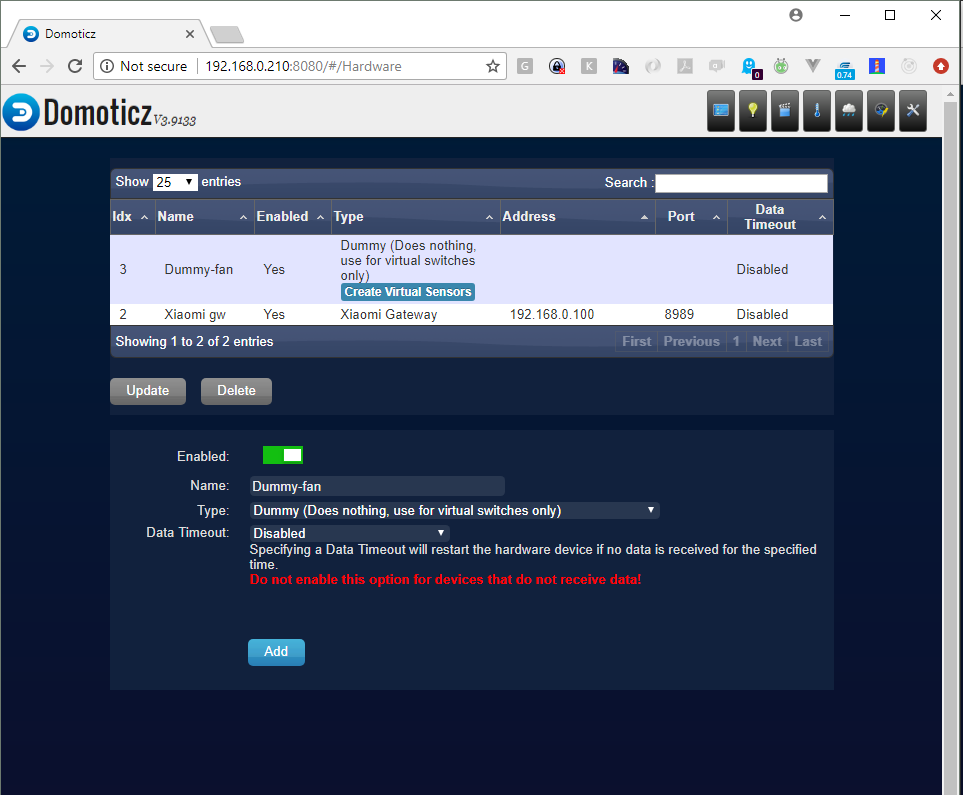This screenshot has width=963, height=795.
Task: Click the Xiaomi Gateway type cell
Action: pyautogui.click(x=389, y=315)
